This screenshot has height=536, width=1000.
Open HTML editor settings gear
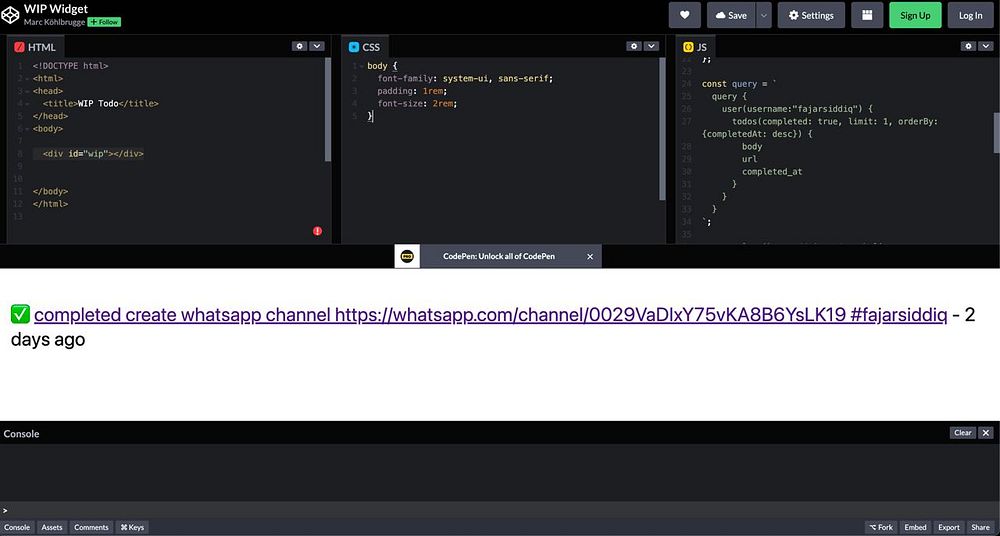click(x=299, y=46)
